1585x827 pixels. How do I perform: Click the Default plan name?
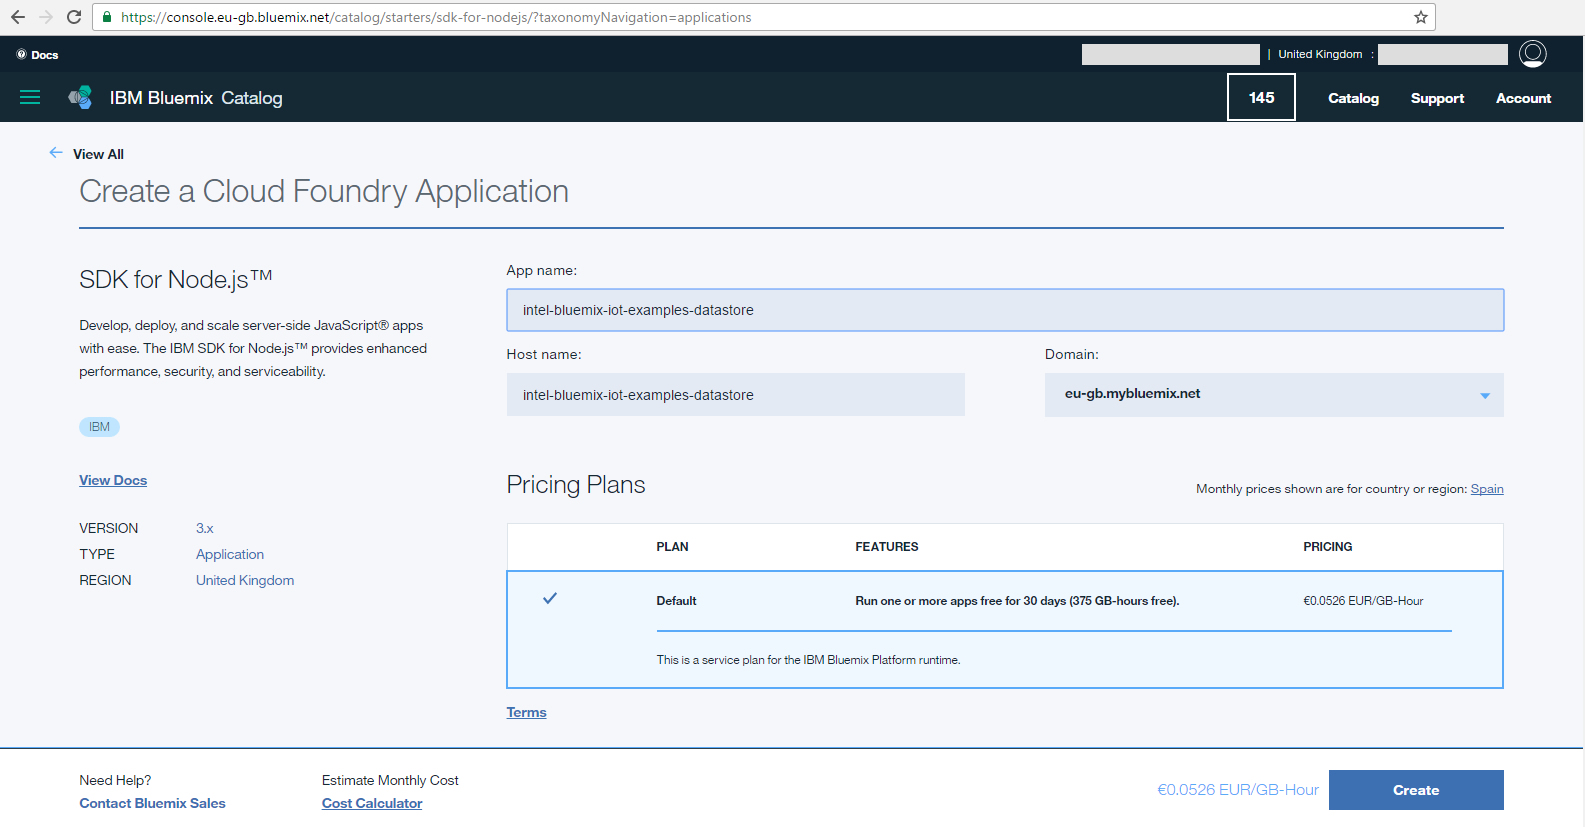click(676, 601)
